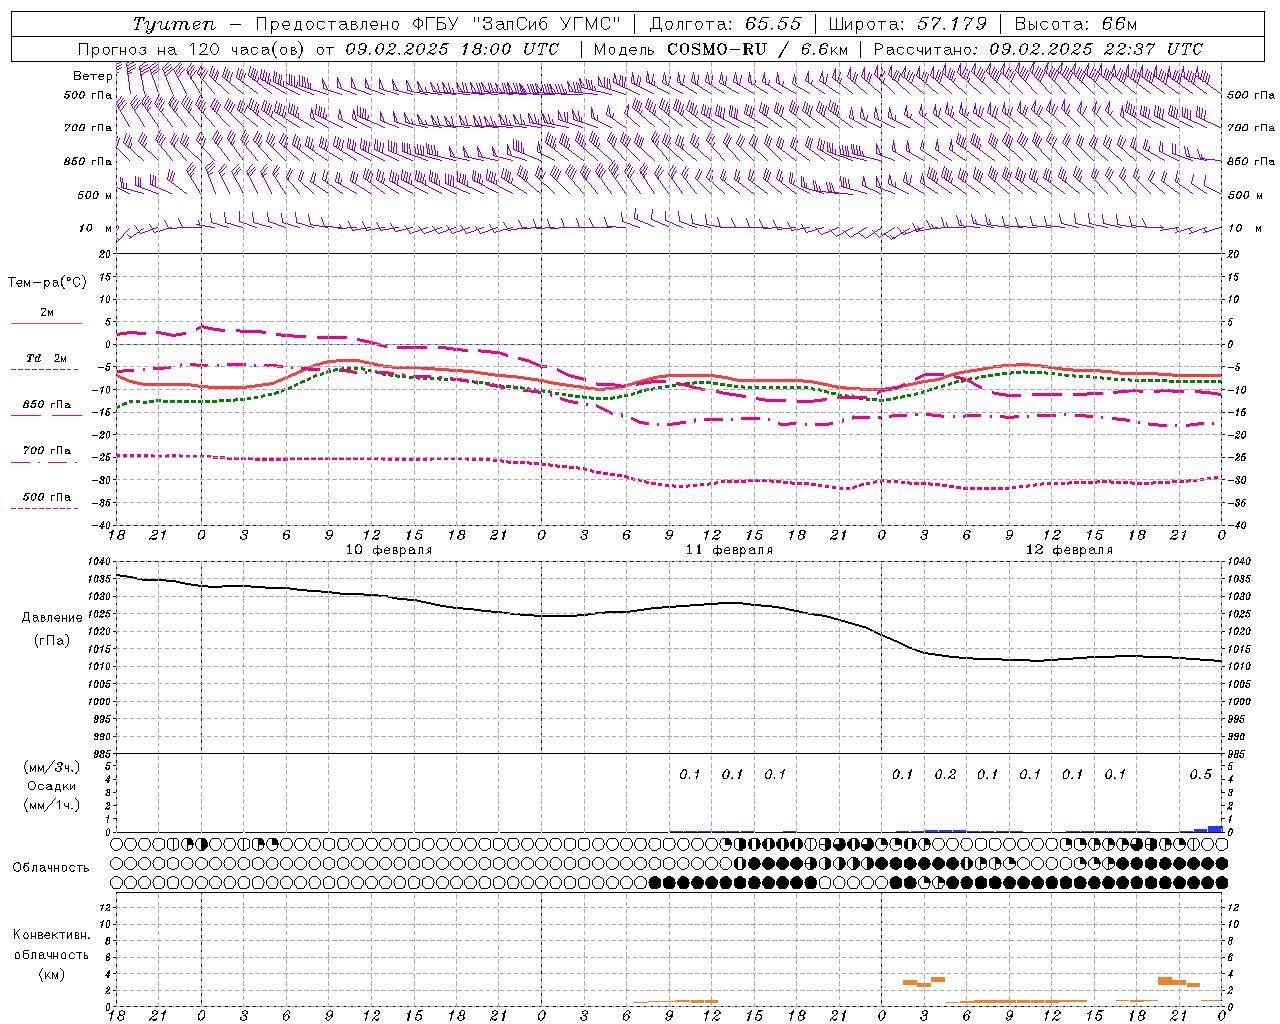Click the "Давление" pressure panel label

[x=52, y=618]
